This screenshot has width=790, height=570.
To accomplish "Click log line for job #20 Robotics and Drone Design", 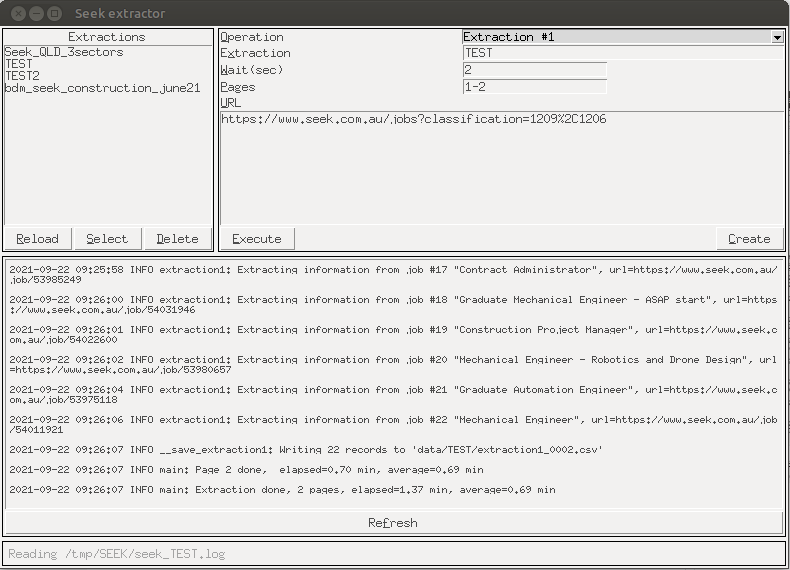I will pos(393,364).
